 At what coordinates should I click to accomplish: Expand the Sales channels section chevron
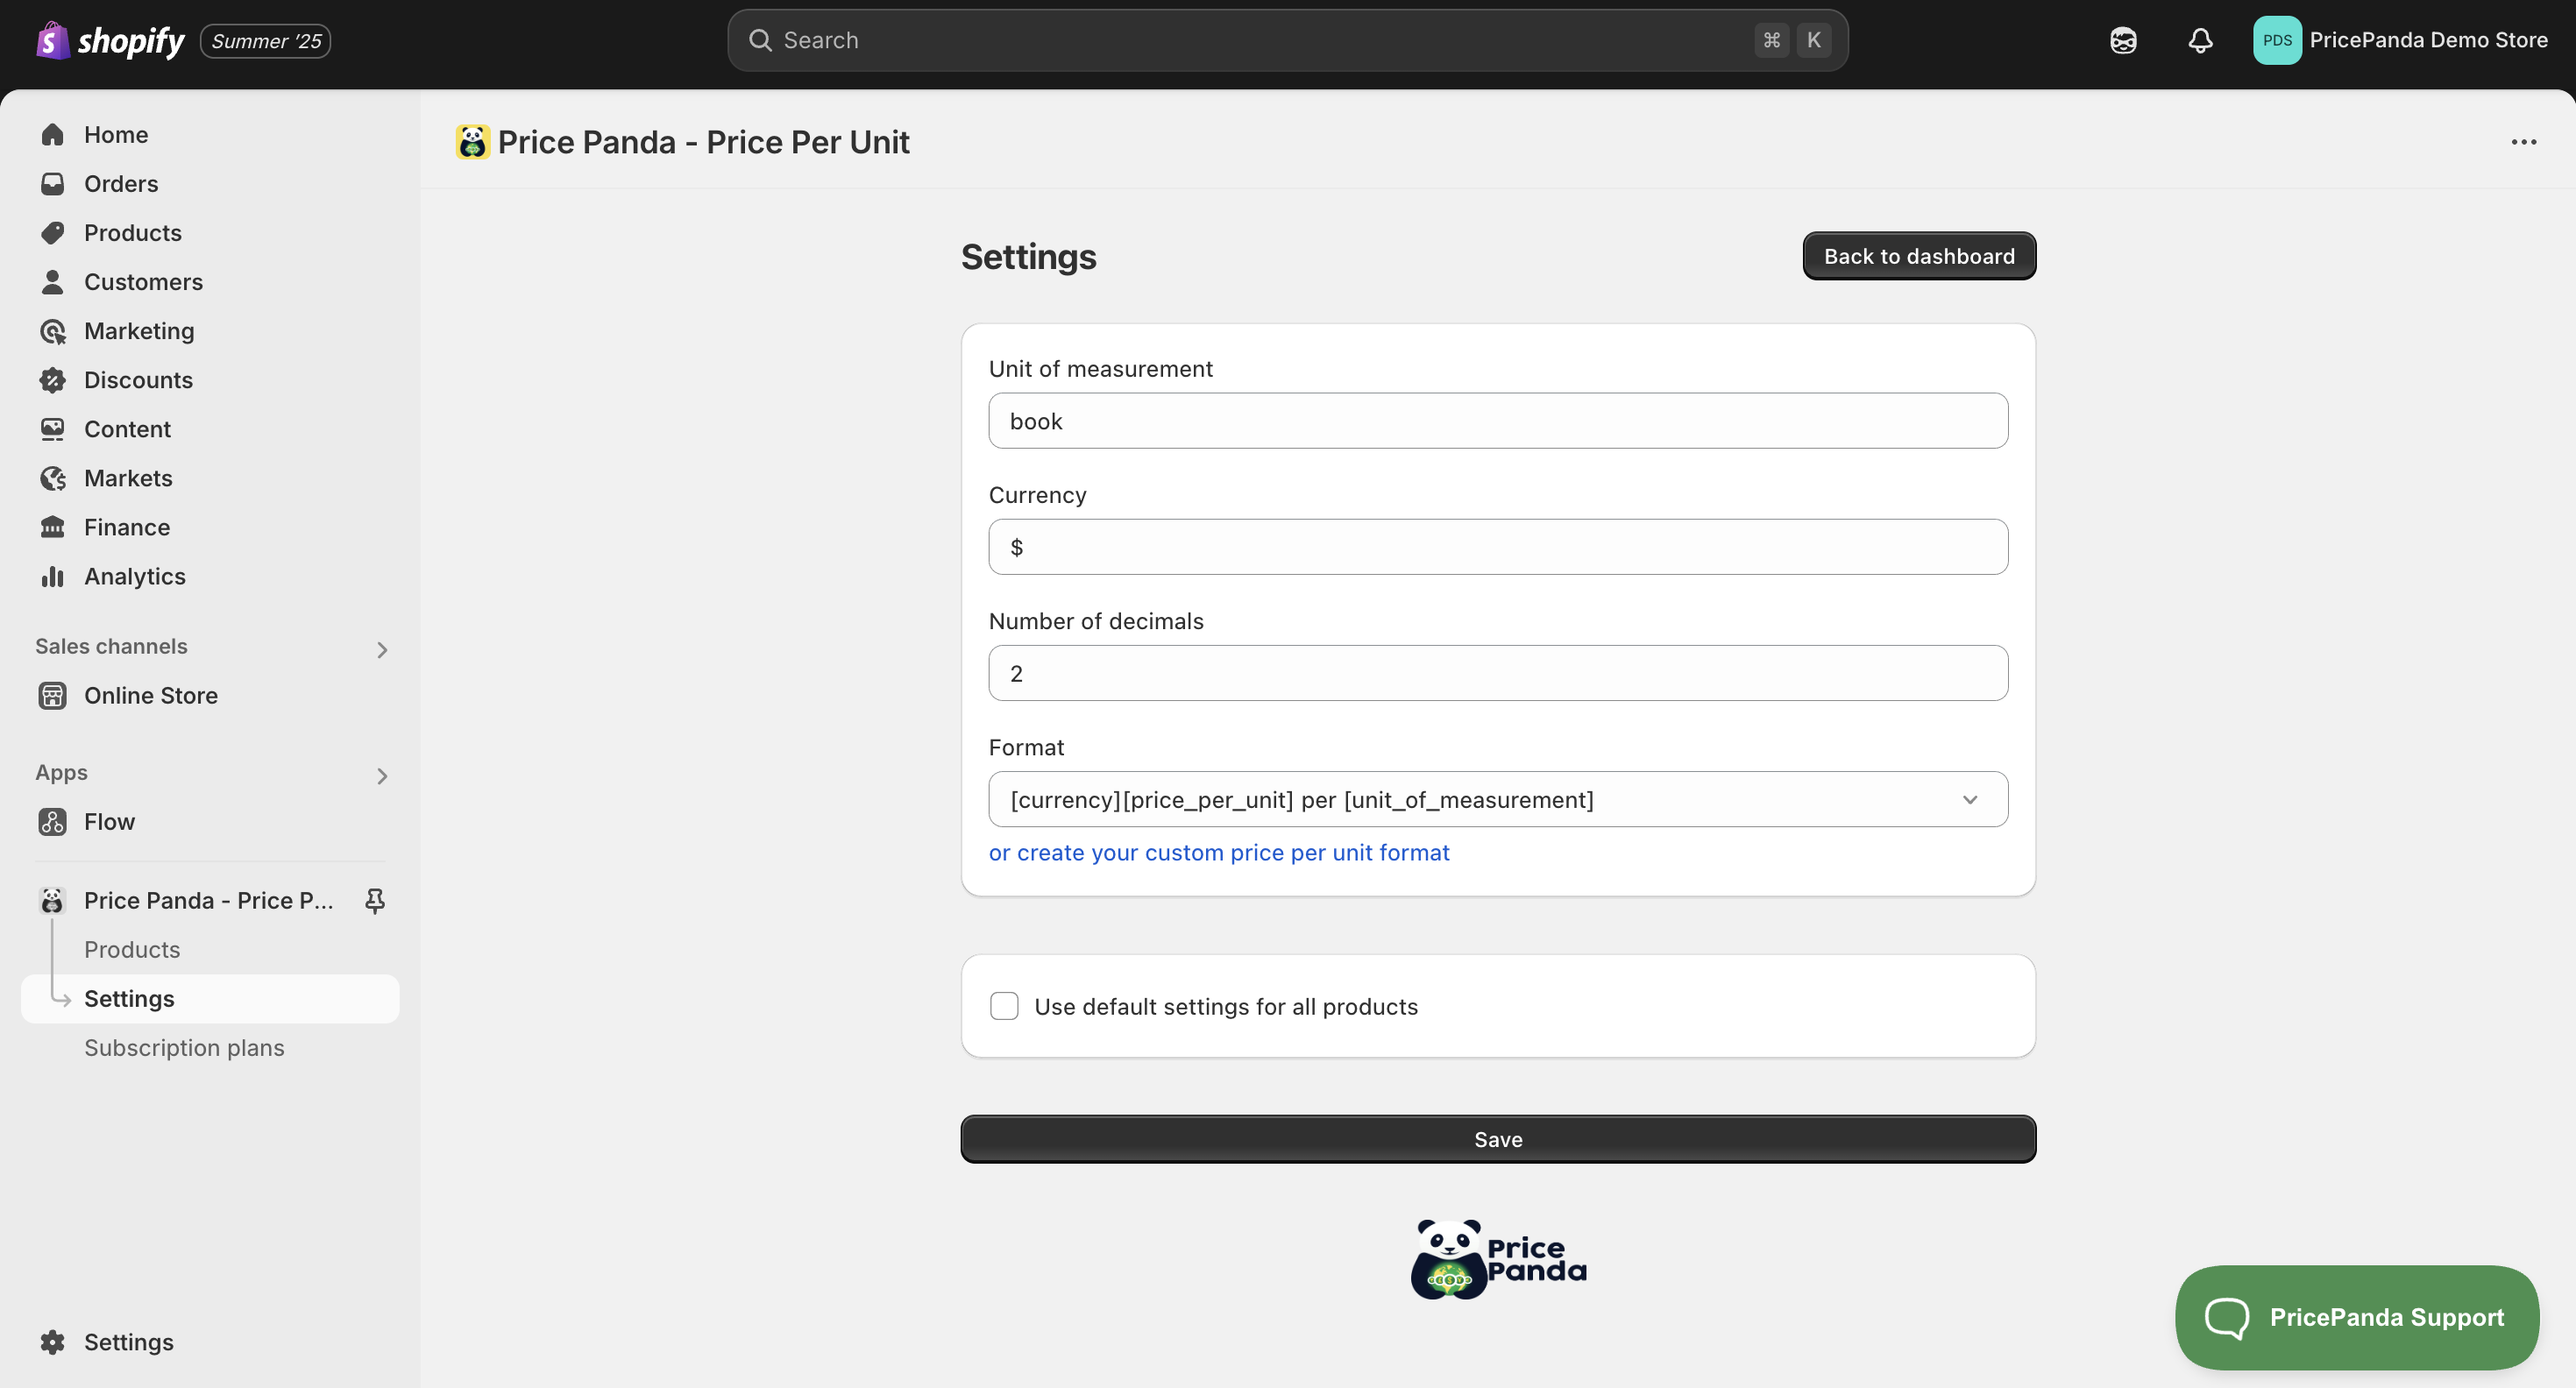coord(382,650)
